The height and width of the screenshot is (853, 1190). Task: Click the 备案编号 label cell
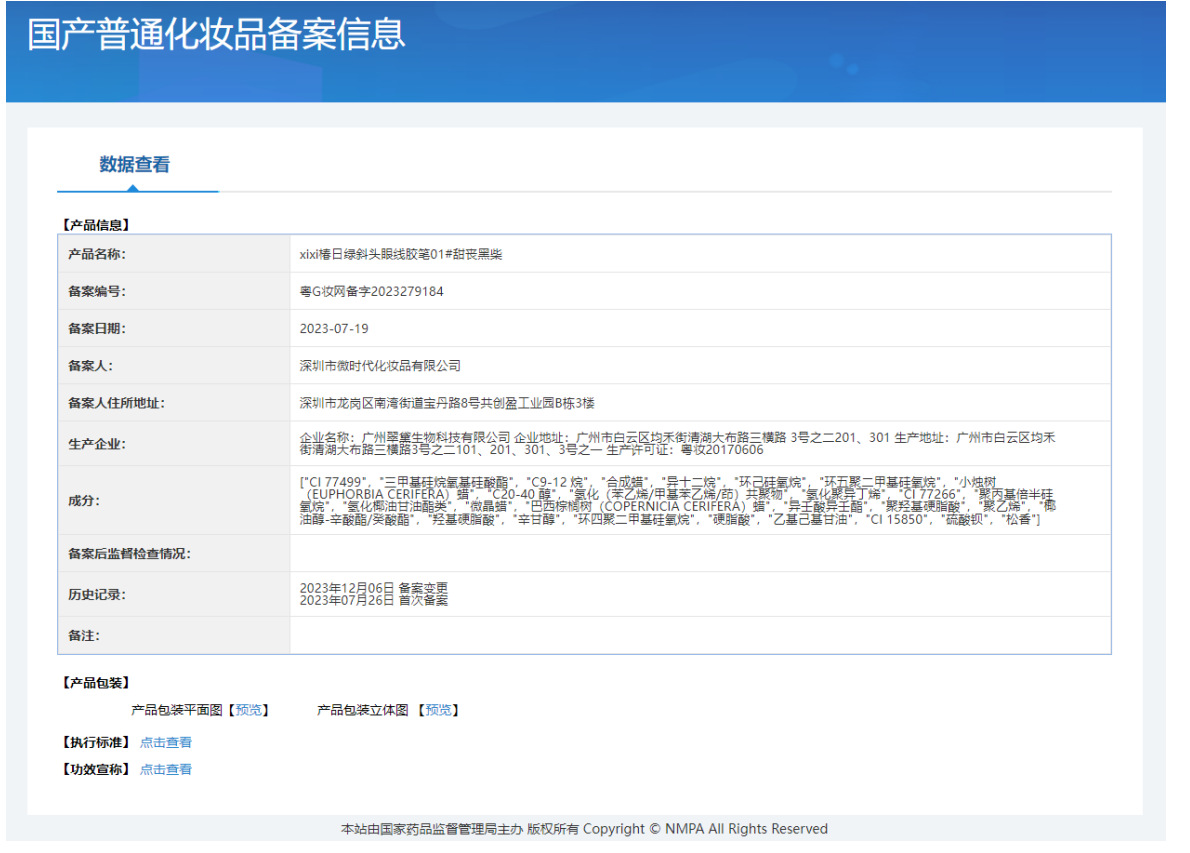click(x=174, y=291)
